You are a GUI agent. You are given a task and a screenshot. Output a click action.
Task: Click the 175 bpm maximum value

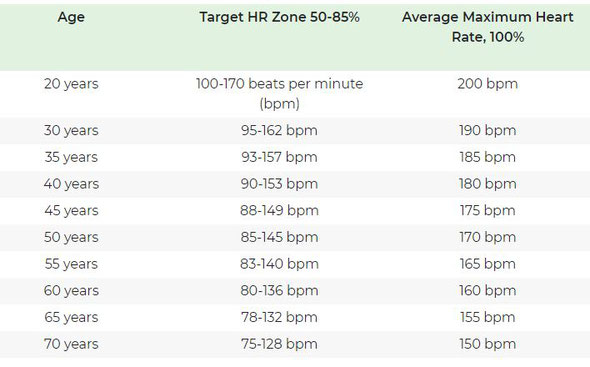click(488, 210)
